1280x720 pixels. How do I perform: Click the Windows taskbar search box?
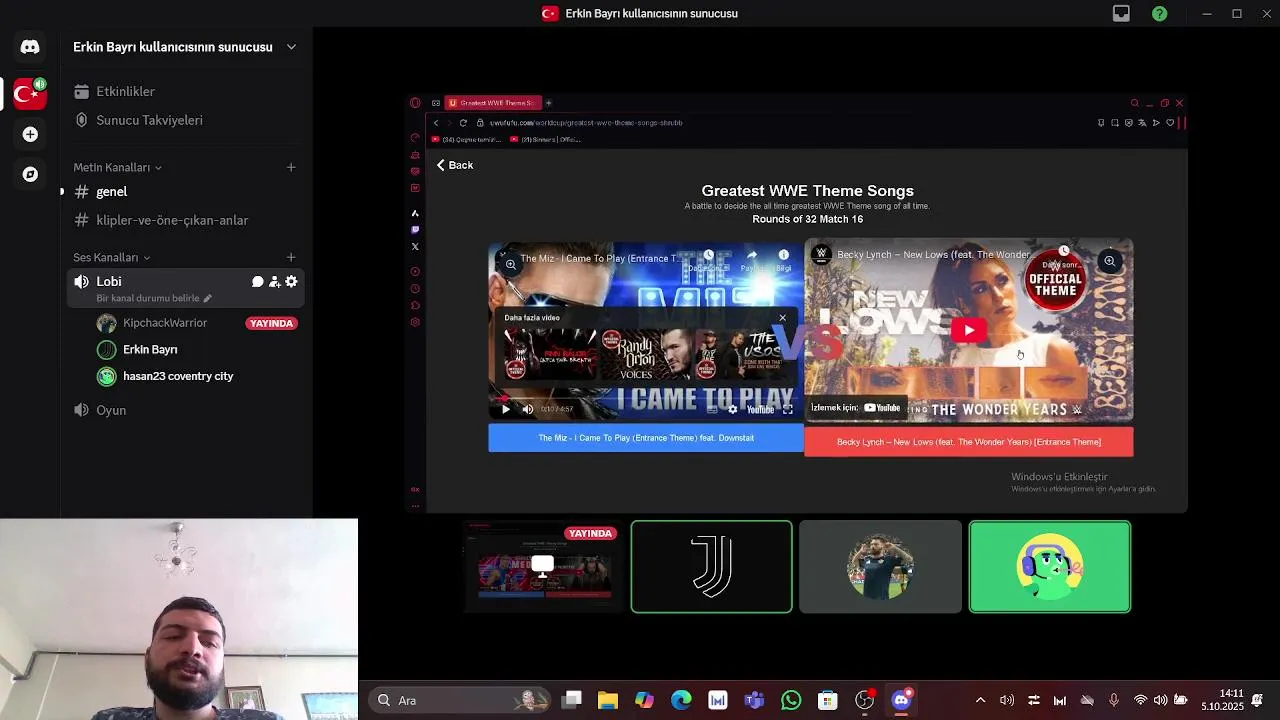coord(460,700)
